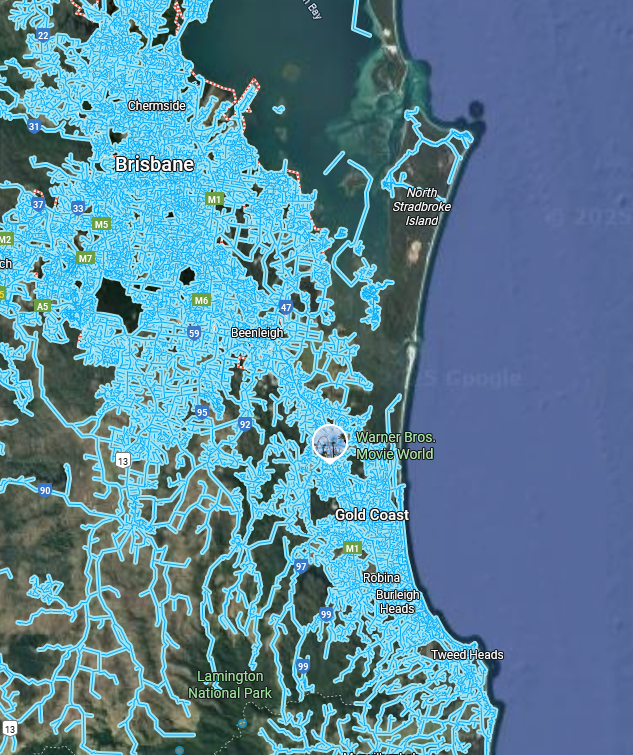This screenshot has height=755, width=633.
Task: Click the route 59 shield
Action: 194,332
